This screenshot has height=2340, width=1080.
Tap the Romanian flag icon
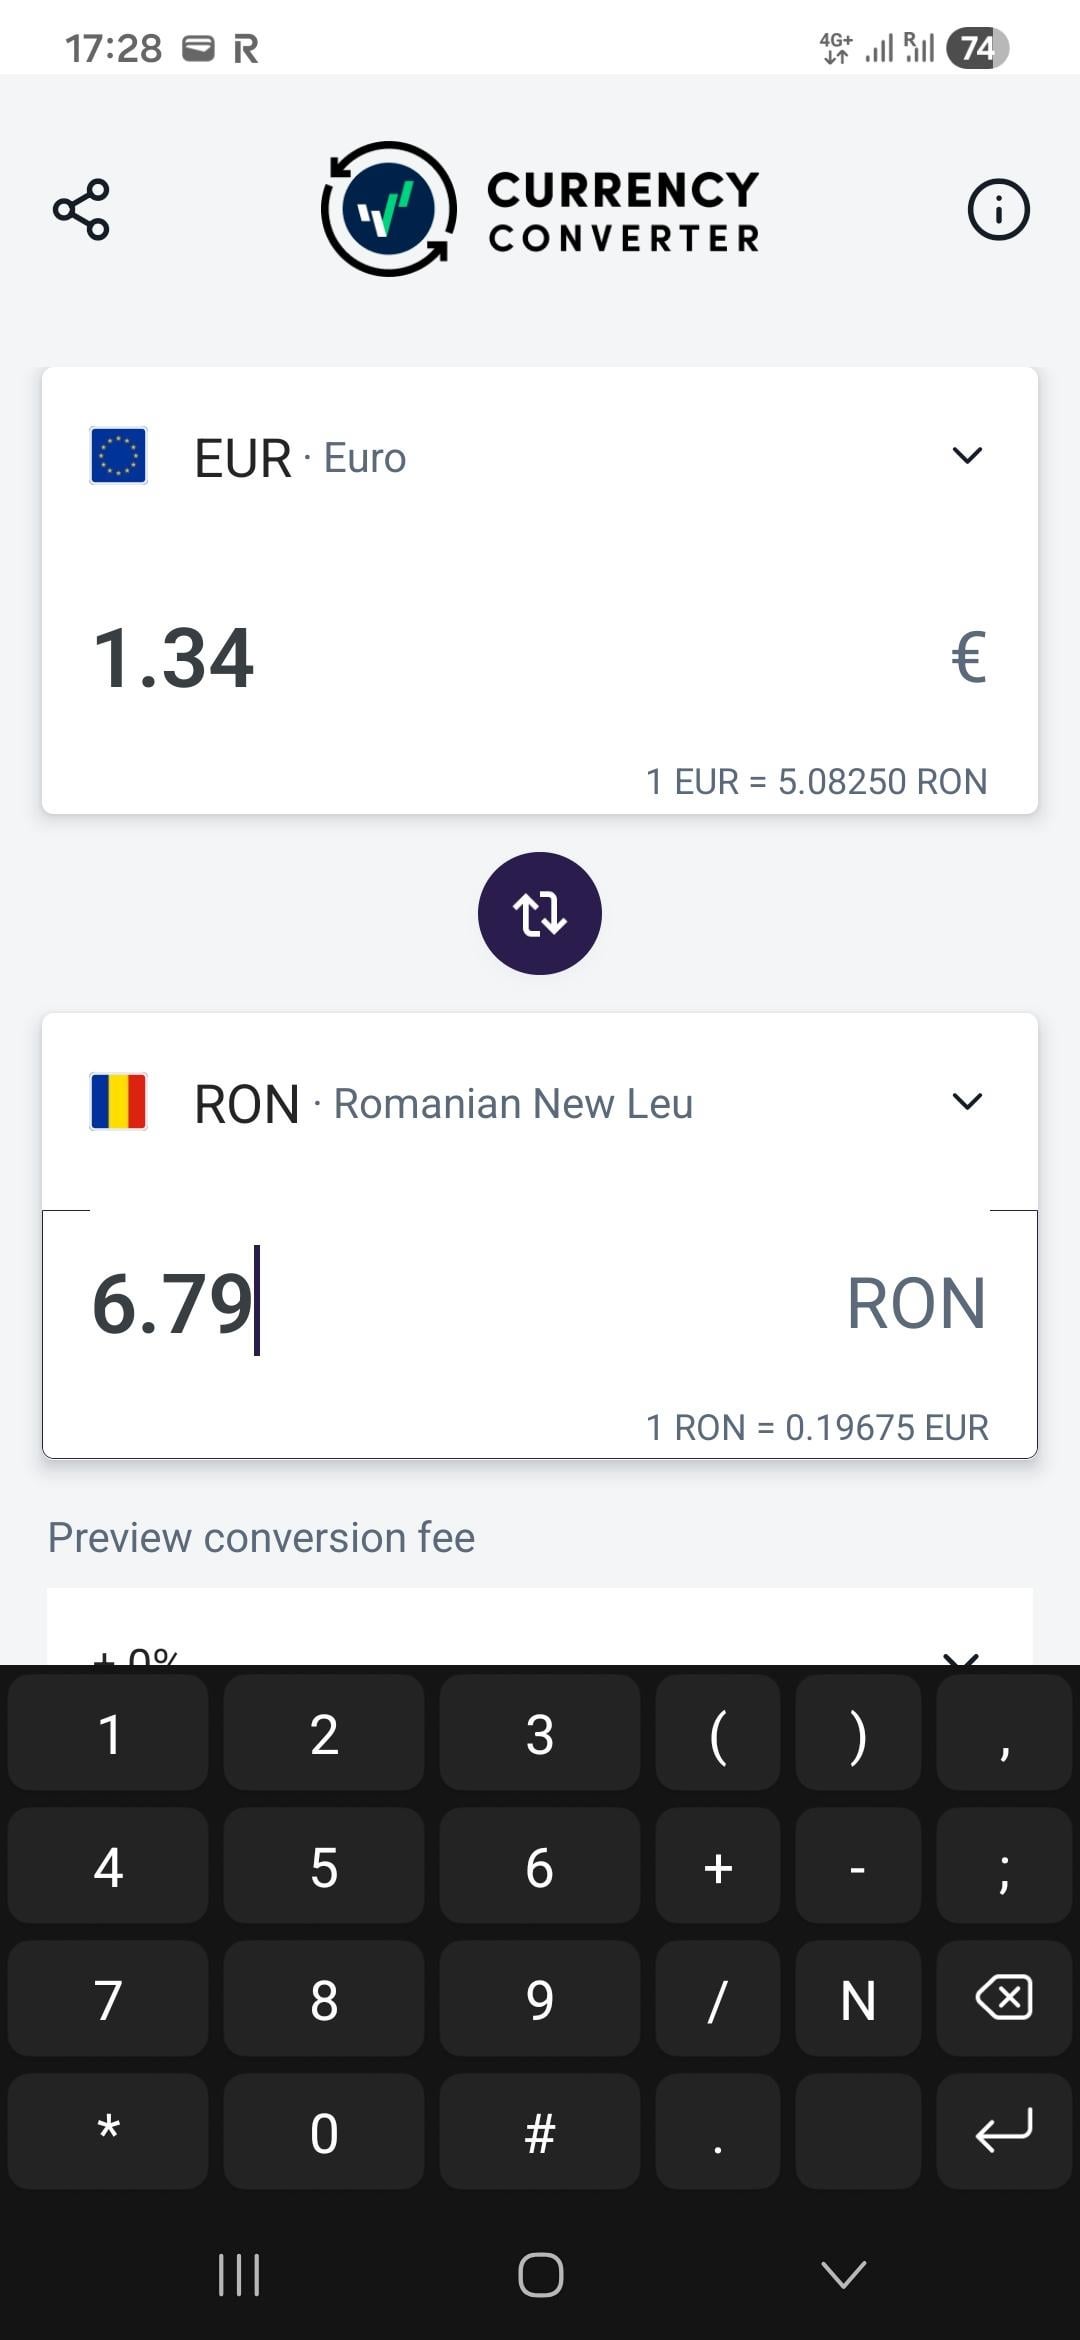click(119, 1102)
